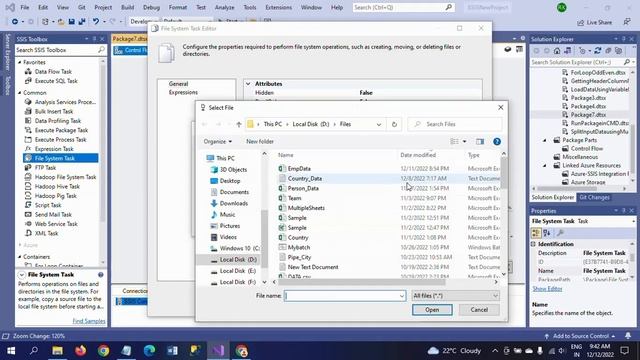Collapse the Favorites group in toolbox

pos(20,62)
